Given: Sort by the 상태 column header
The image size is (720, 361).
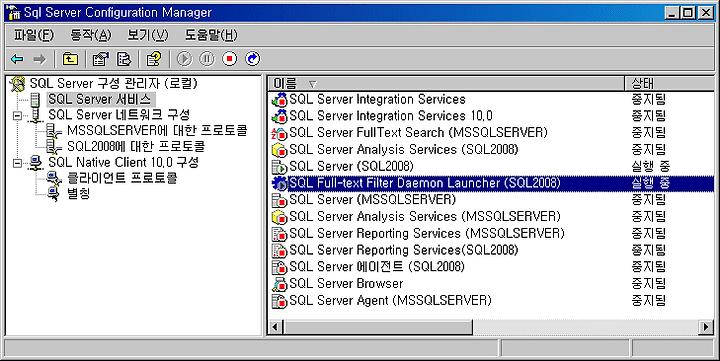Looking at the screenshot, I should click(669, 83).
